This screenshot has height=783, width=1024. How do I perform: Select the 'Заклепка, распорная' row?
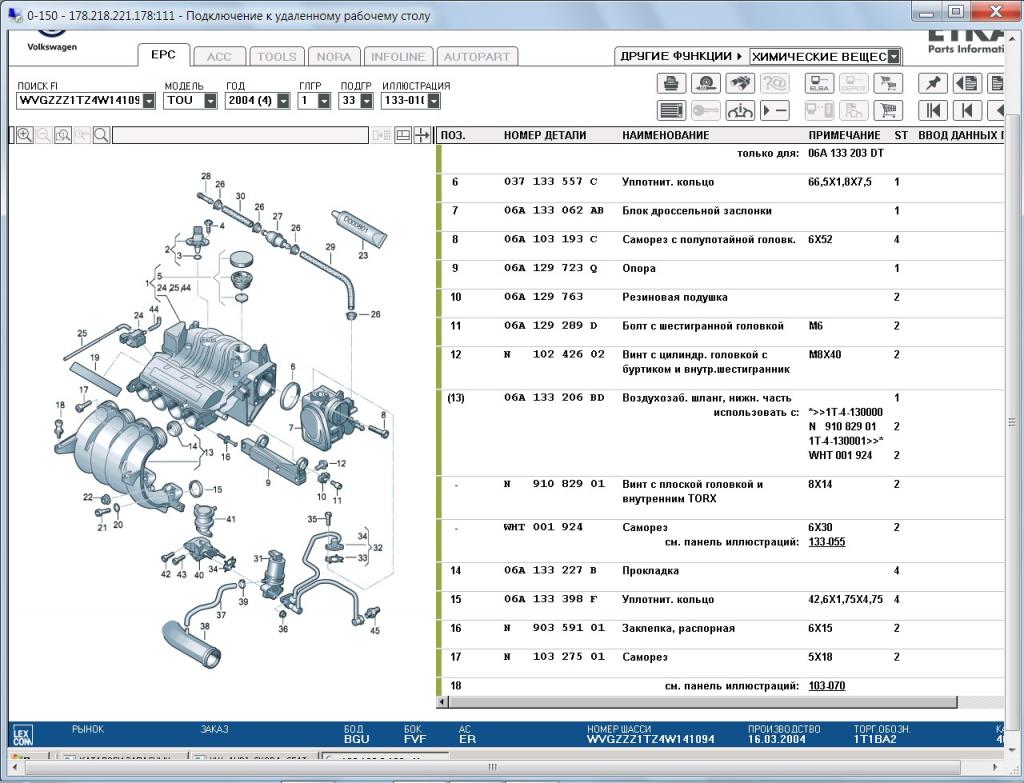[722, 628]
